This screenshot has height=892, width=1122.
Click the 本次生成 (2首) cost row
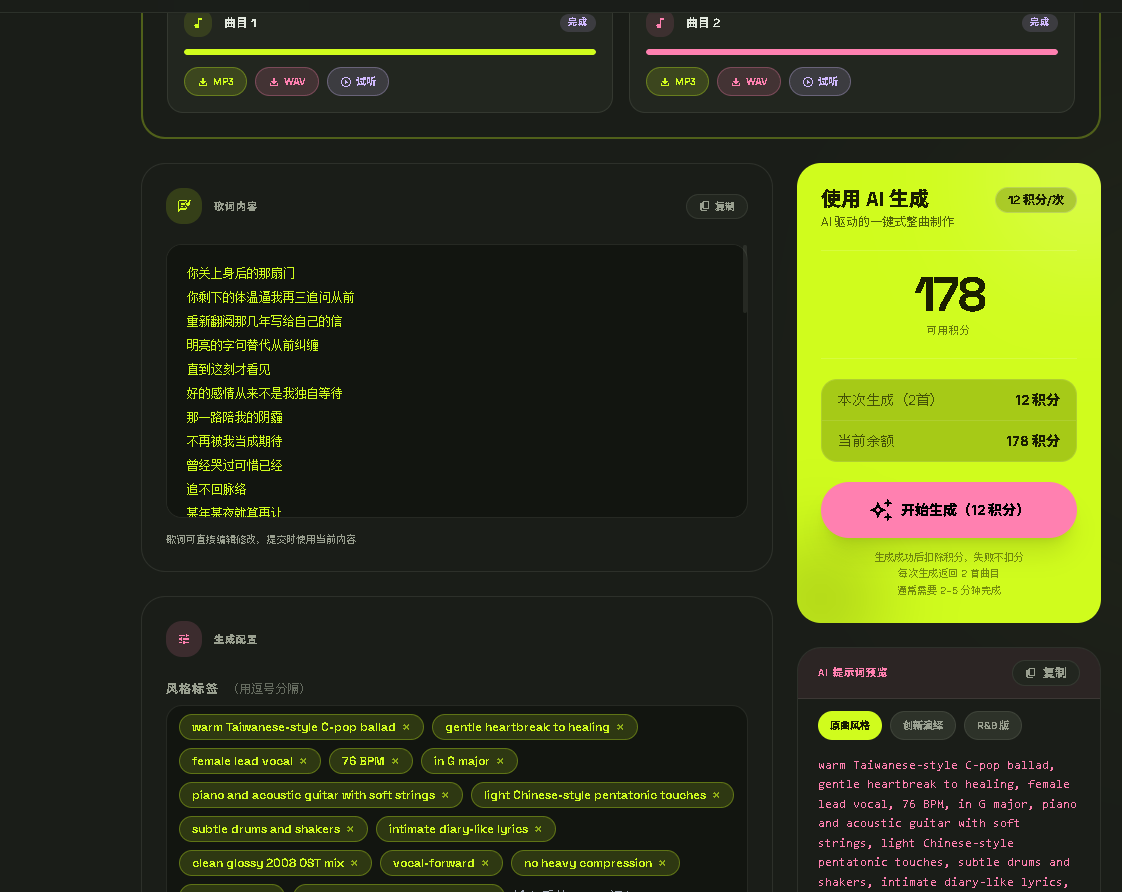(x=949, y=400)
